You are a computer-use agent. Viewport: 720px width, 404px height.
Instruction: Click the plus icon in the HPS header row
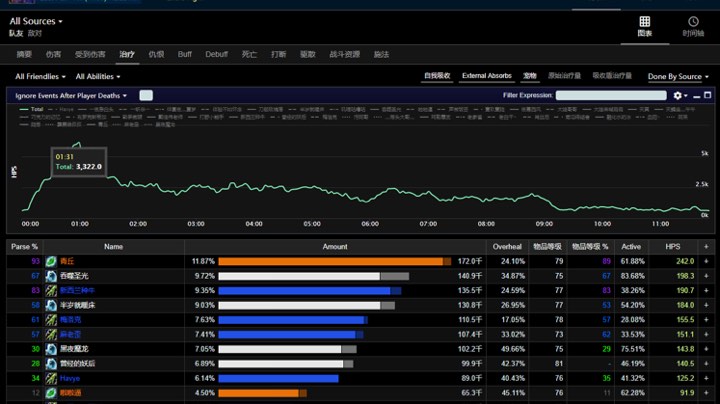coord(706,247)
